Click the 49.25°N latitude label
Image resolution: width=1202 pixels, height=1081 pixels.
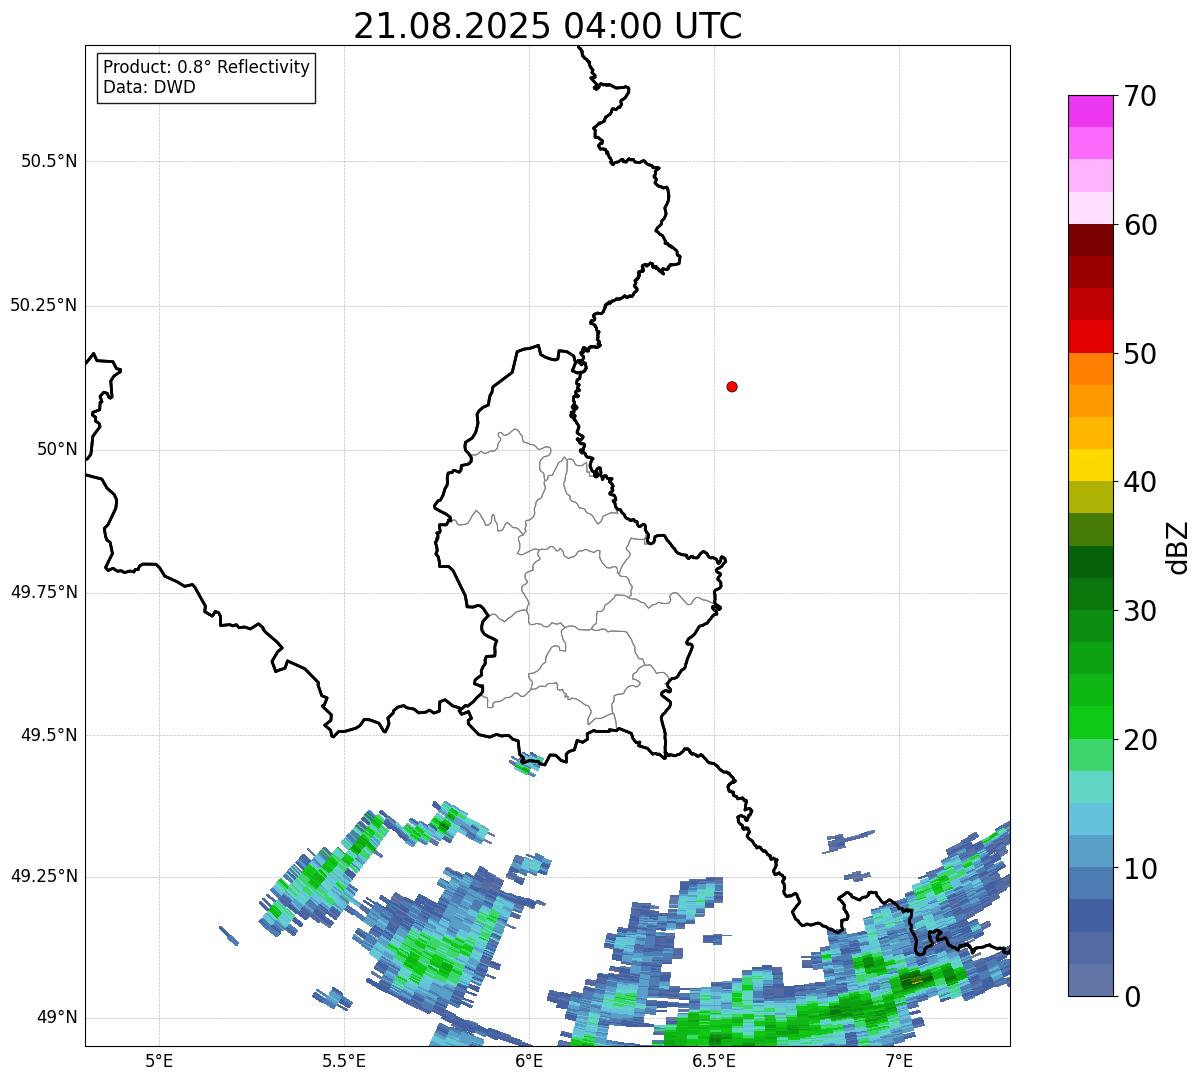[x=44, y=876]
